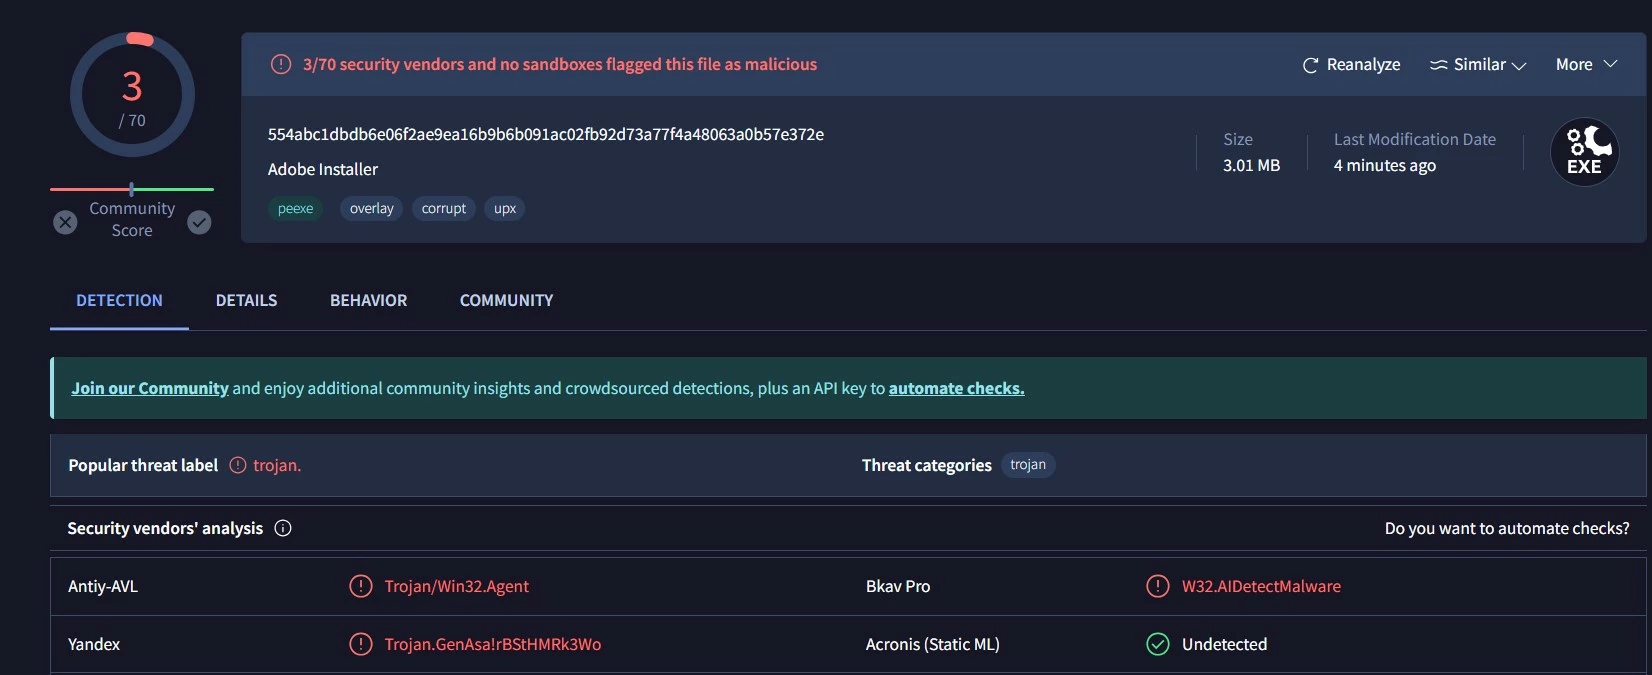1652x675 pixels.
Task: Switch to the BEHAVIOR tab
Action: point(368,300)
